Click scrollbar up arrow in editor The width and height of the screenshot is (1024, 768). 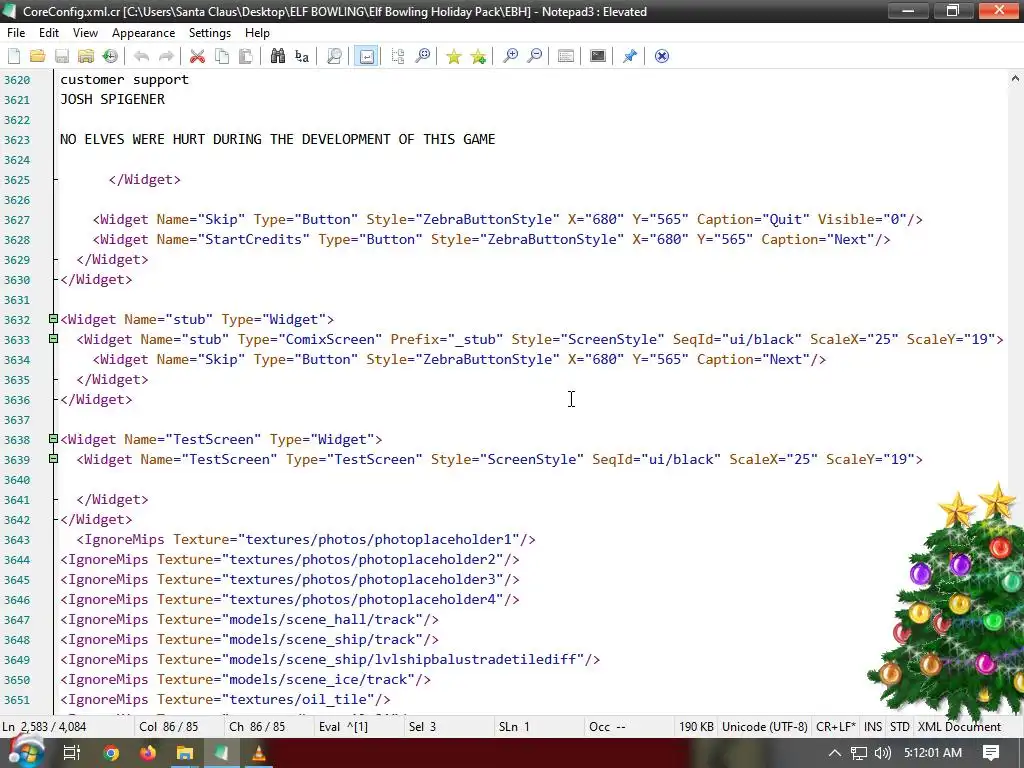coord(1015,78)
